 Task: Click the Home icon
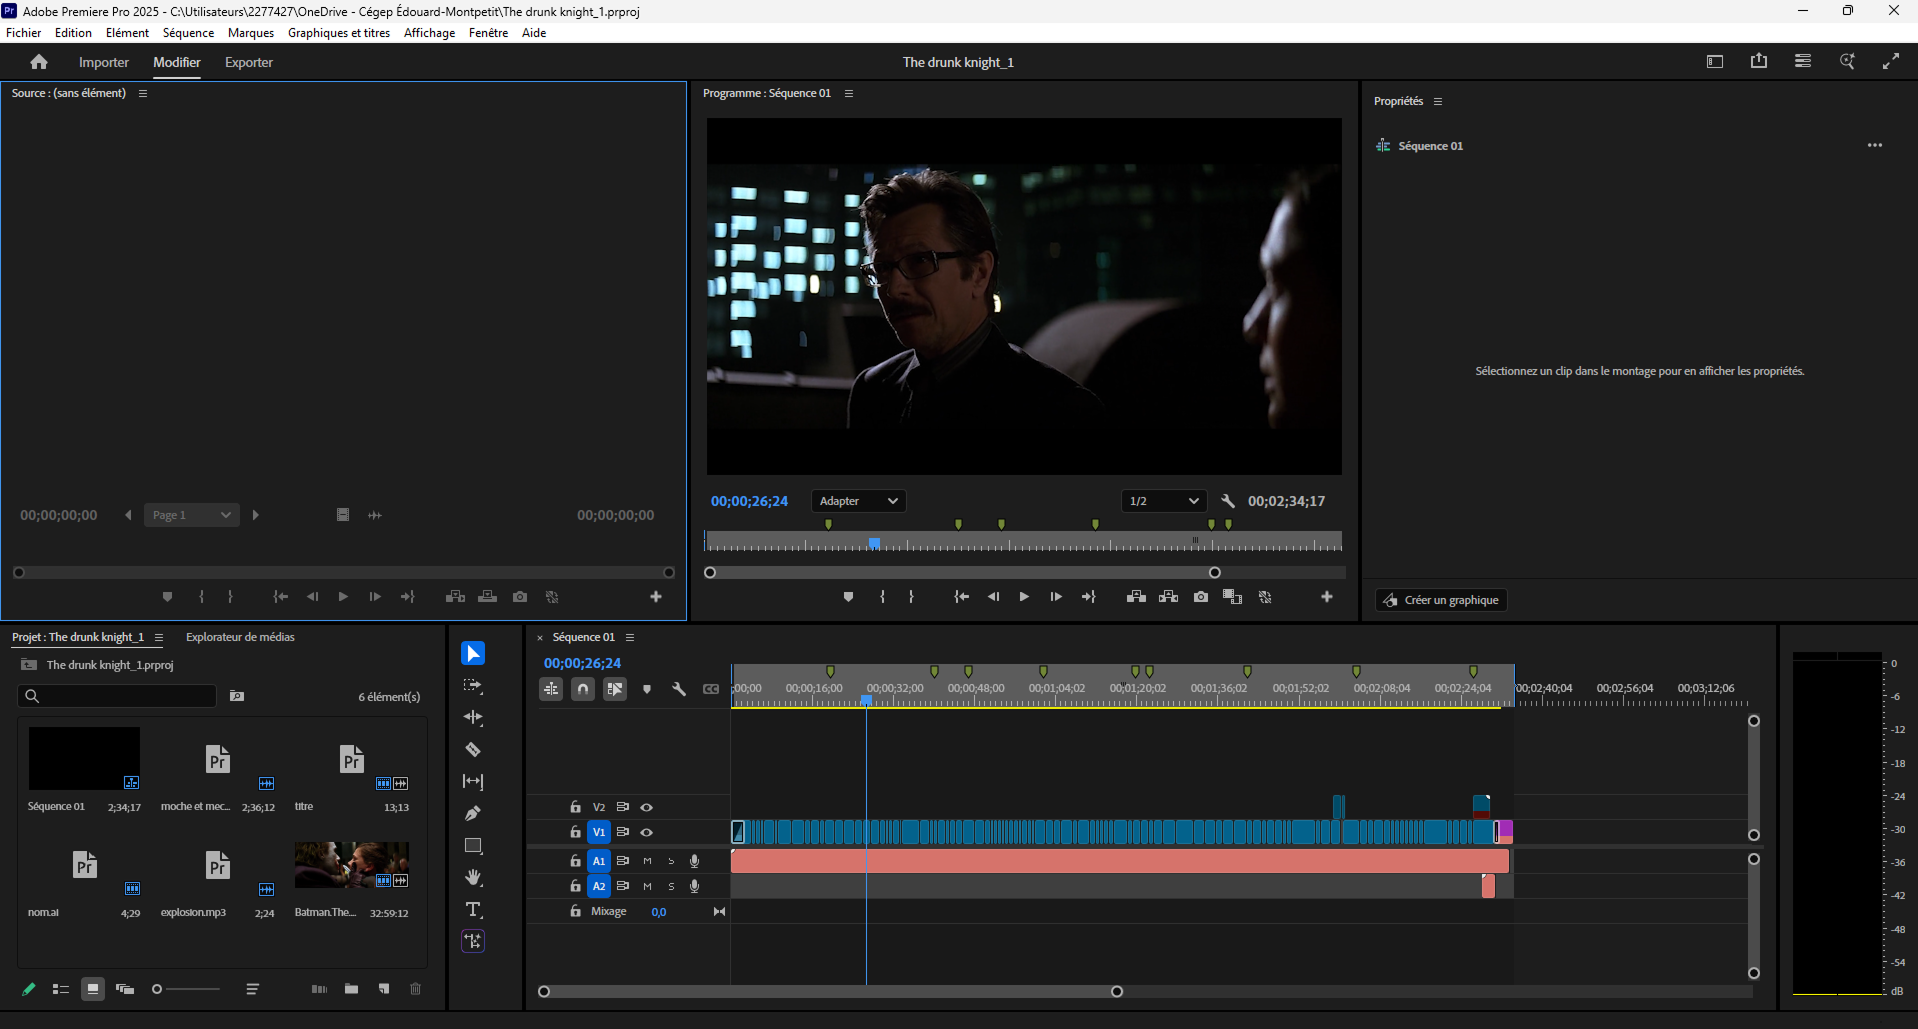click(x=39, y=62)
